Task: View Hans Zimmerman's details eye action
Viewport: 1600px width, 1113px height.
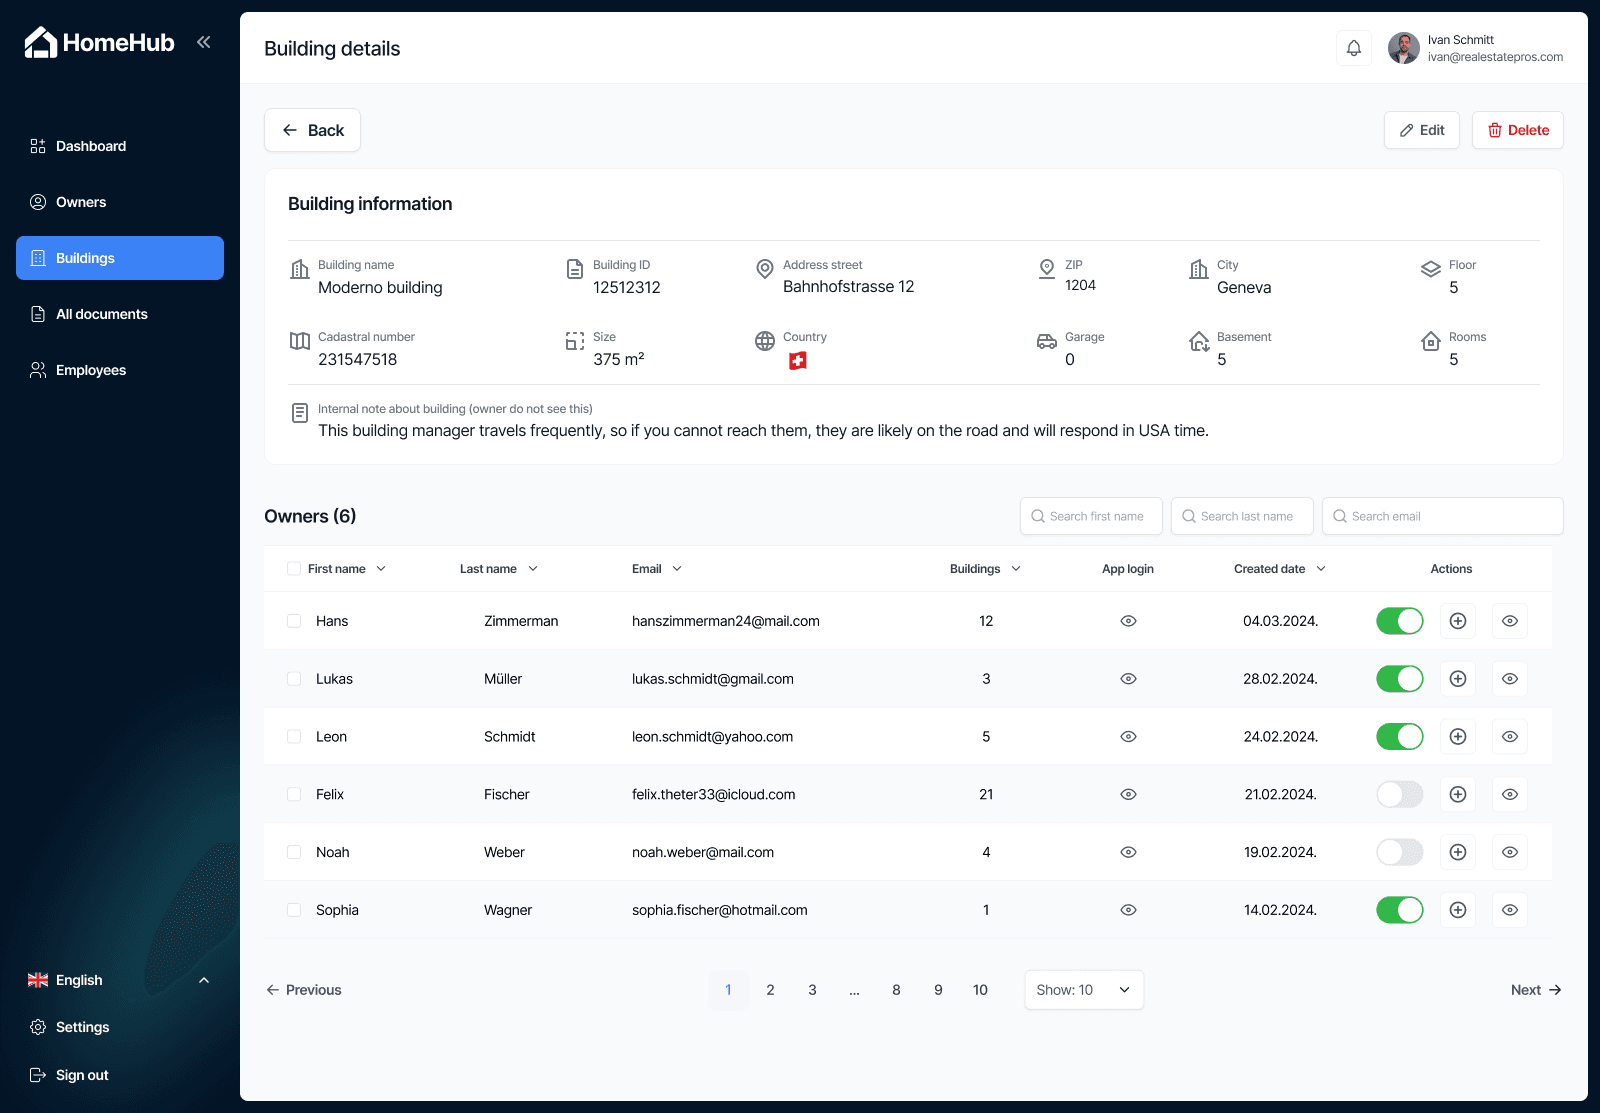Action: coord(1510,621)
